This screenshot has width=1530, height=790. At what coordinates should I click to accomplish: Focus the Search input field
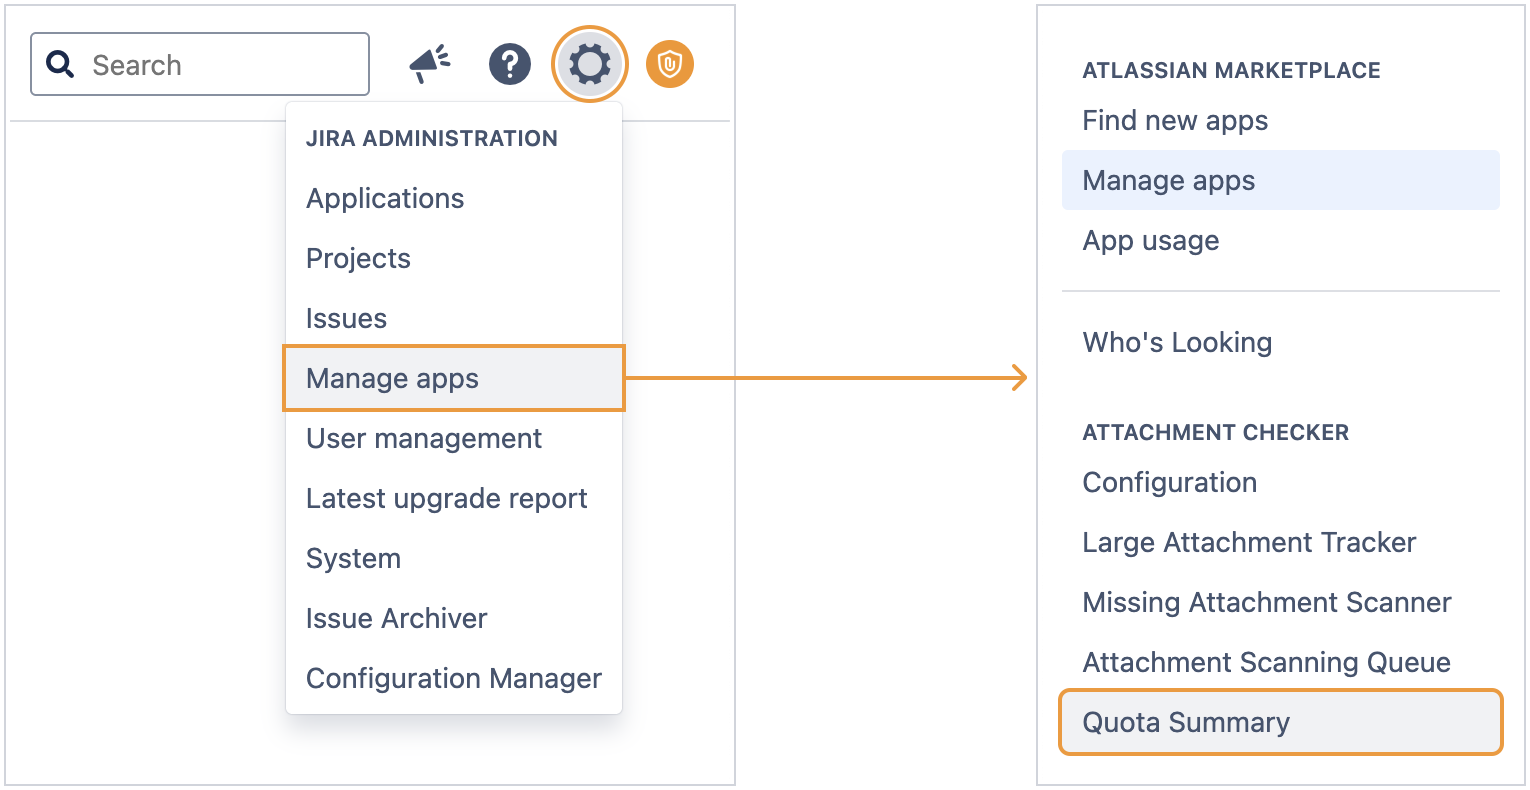tap(220, 65)
